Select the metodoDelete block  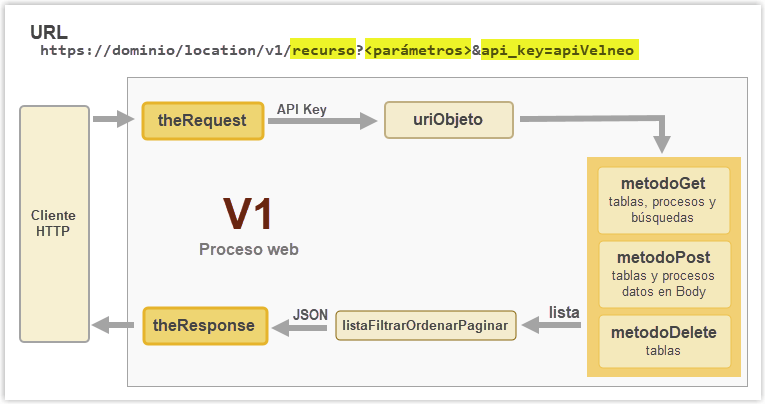pyautogui.click(x=663, y=339)
